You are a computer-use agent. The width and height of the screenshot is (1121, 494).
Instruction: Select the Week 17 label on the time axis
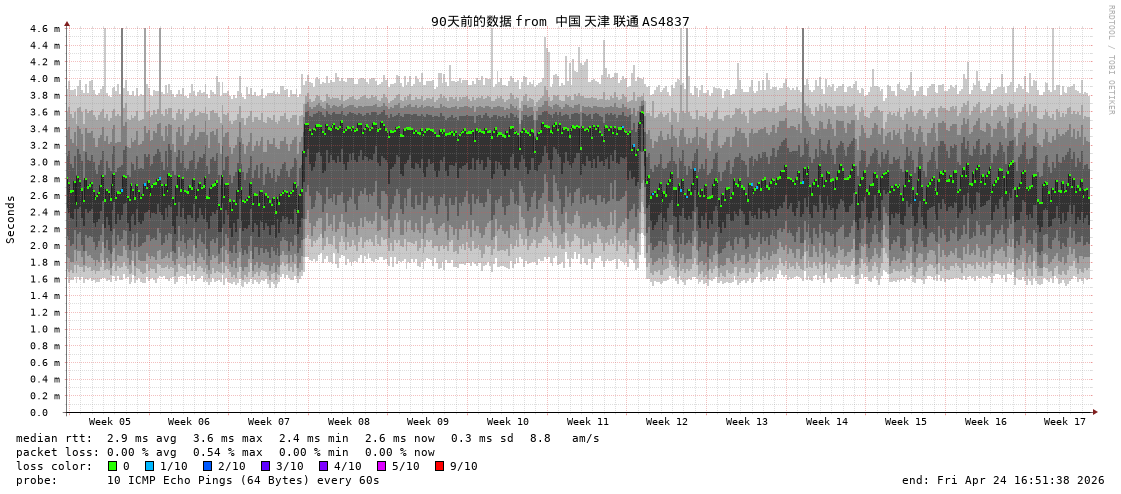coord(1064,422)
